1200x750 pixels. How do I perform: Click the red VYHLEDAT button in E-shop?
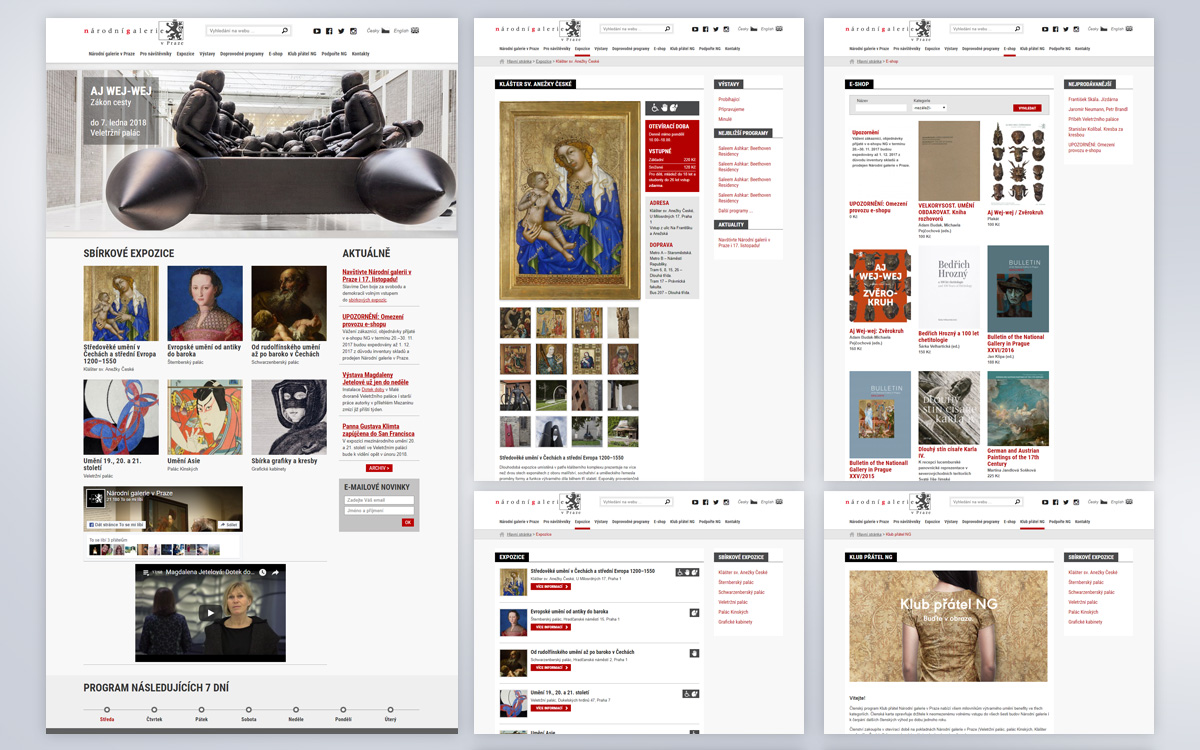click(x=1026, y=107)
